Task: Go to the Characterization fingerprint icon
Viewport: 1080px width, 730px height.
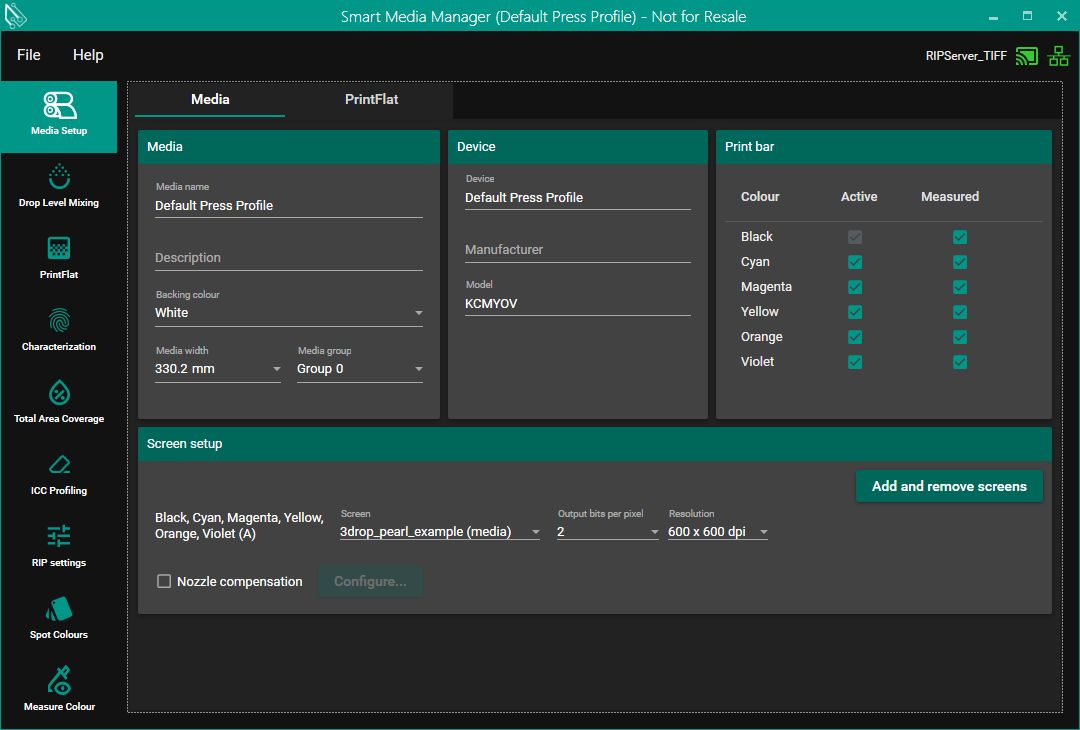Action: click(x=59, y=330)
